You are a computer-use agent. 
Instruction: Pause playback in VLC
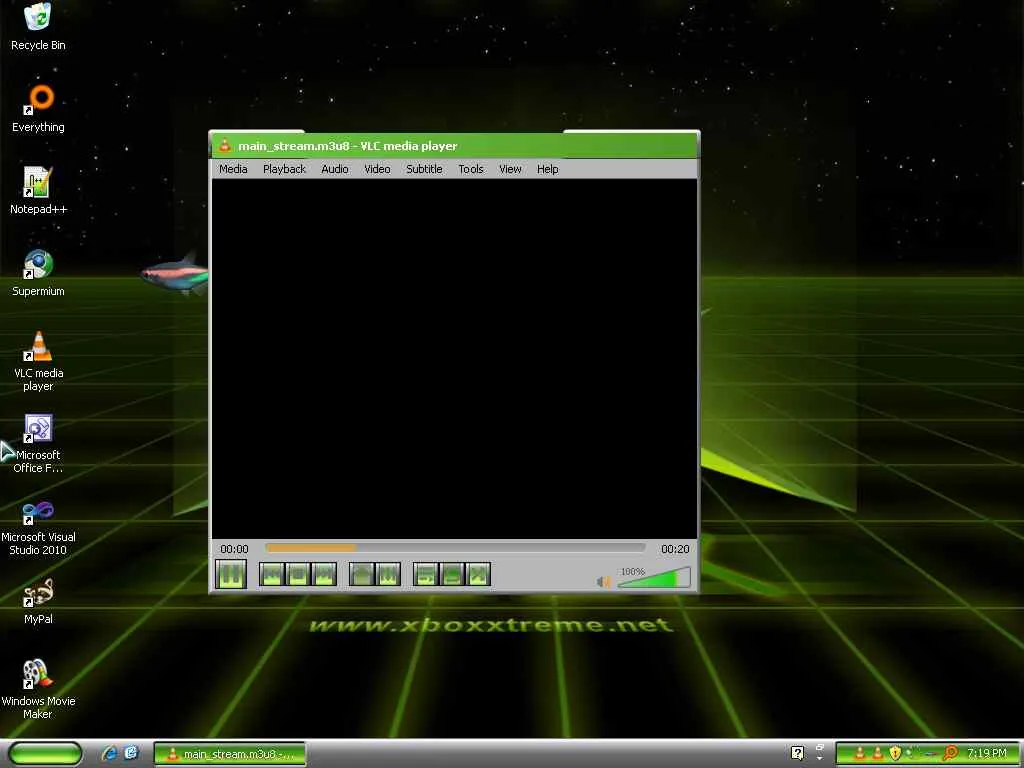coord(231,575)
